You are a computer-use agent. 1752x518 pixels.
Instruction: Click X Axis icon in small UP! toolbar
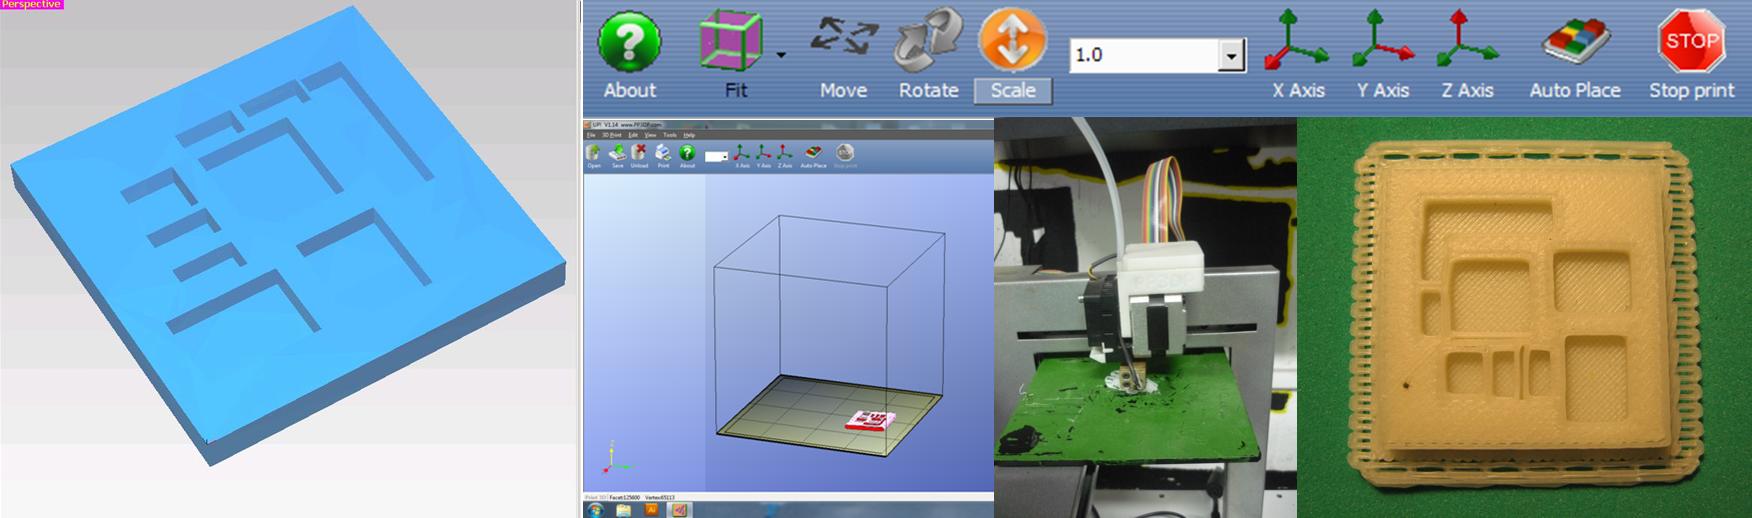point(742,152)
